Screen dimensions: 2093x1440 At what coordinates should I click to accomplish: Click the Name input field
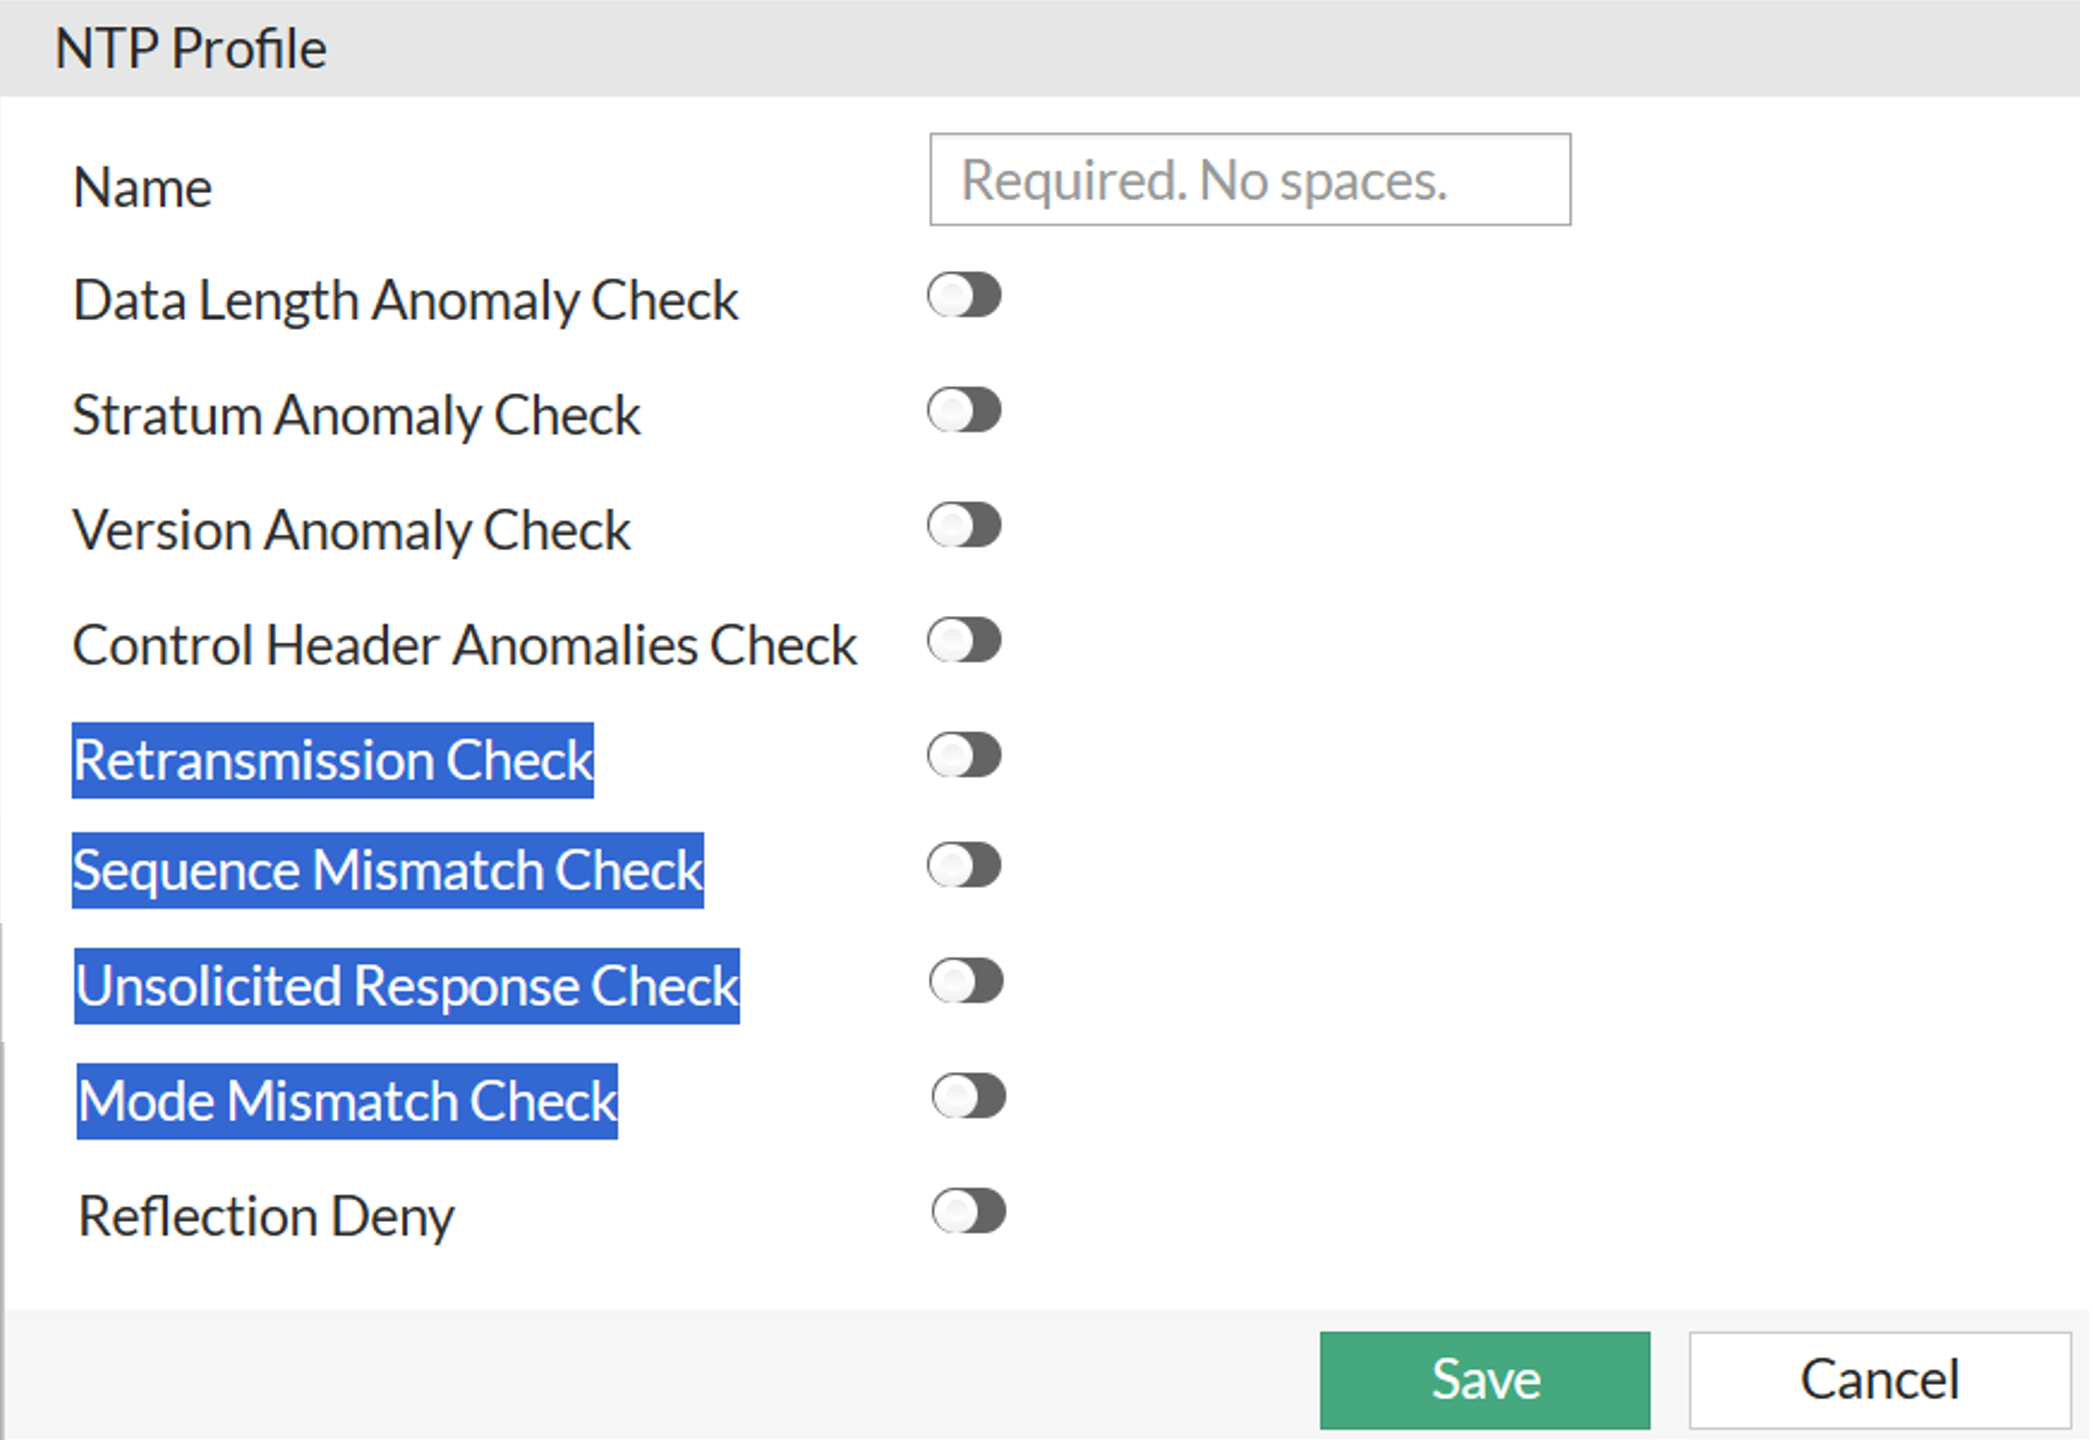1249,180
